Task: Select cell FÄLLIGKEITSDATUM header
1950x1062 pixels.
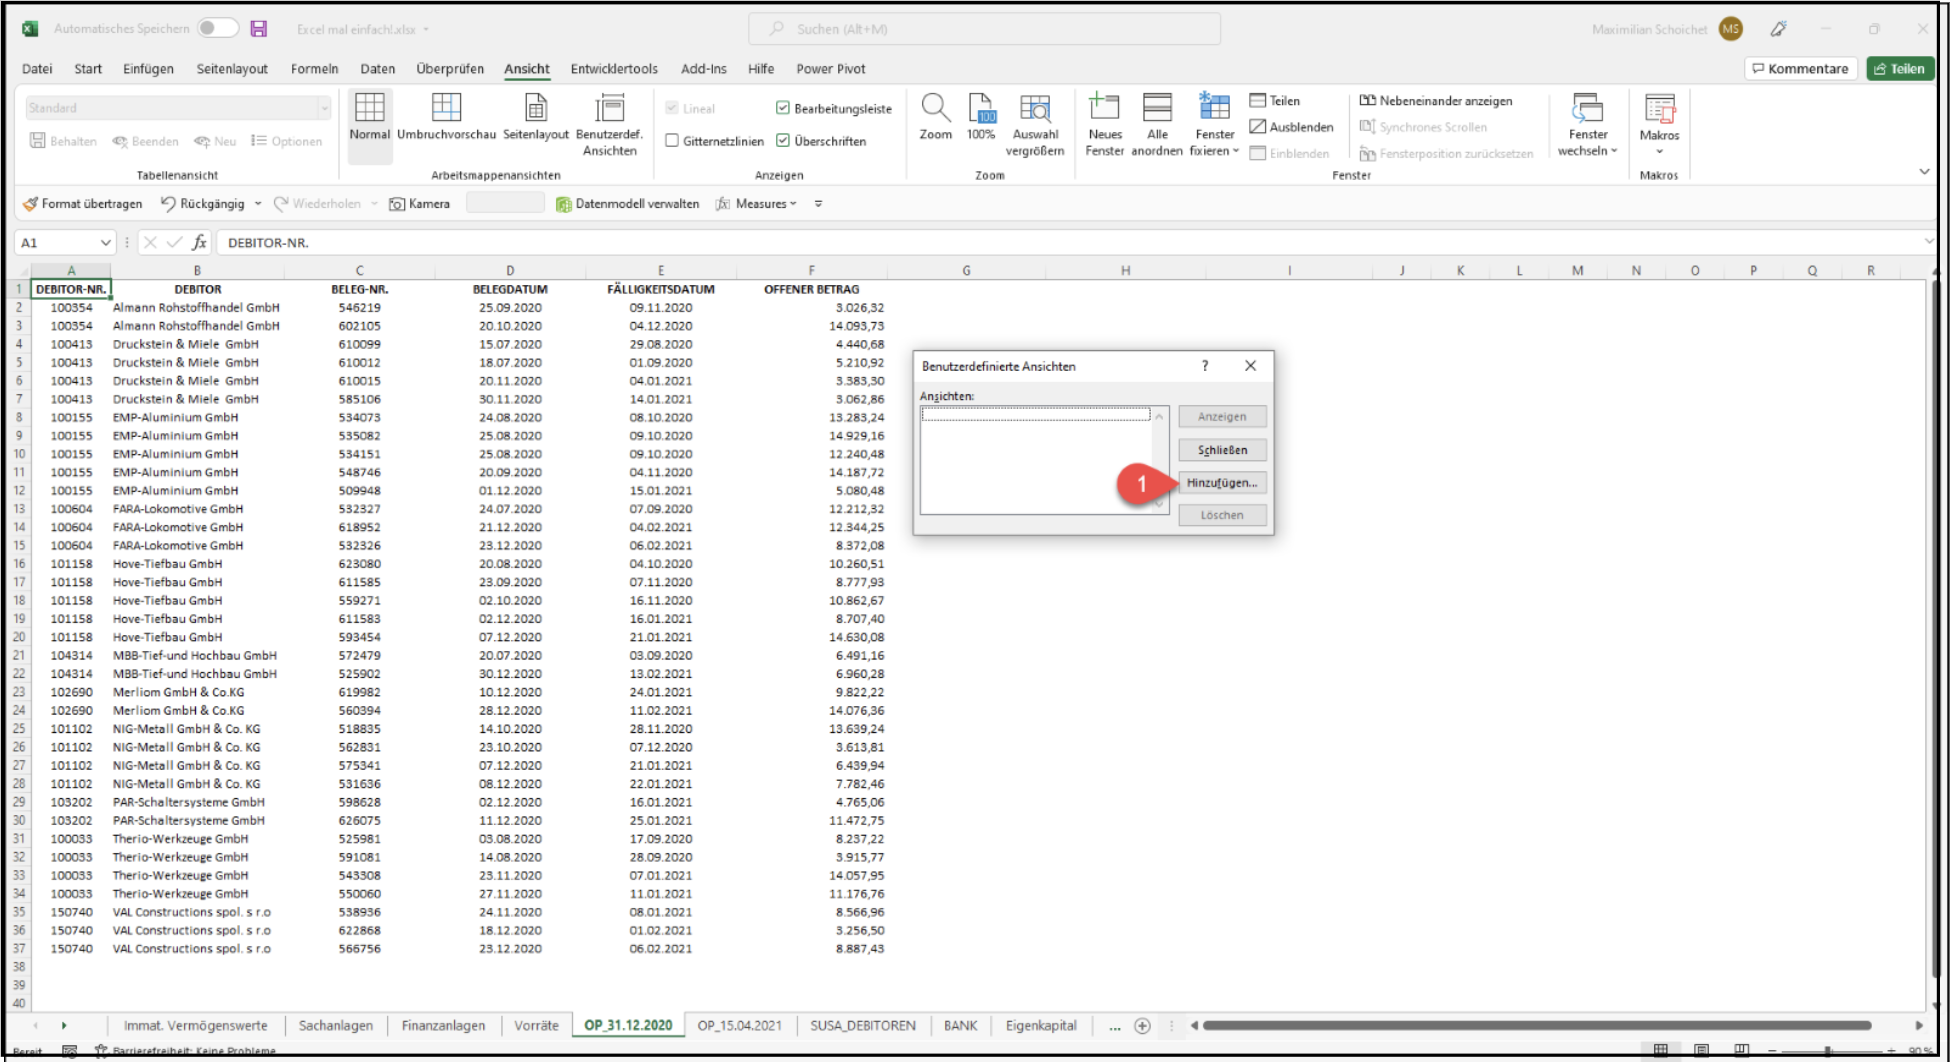Action: (661, 289)
